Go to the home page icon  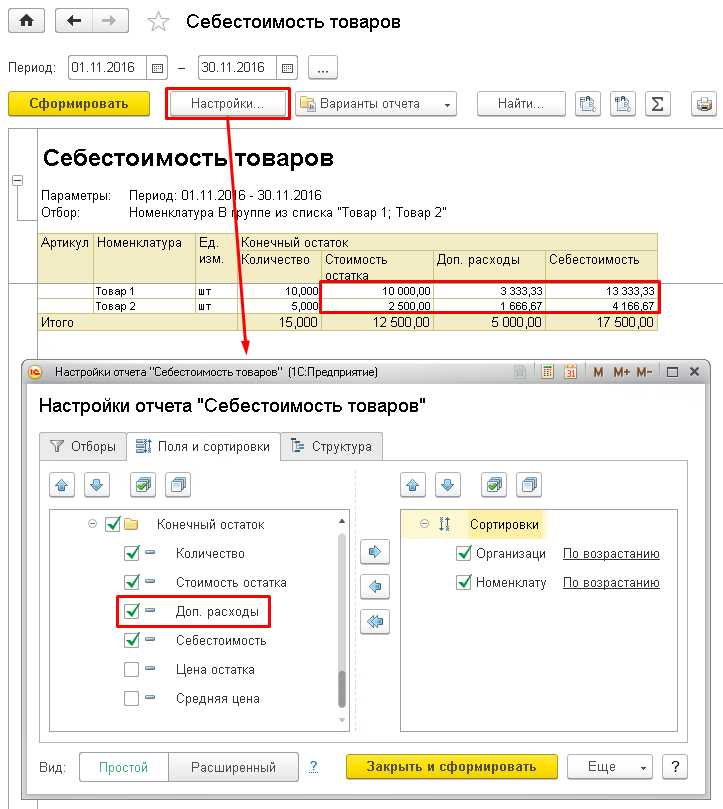(x=26, y=21)
